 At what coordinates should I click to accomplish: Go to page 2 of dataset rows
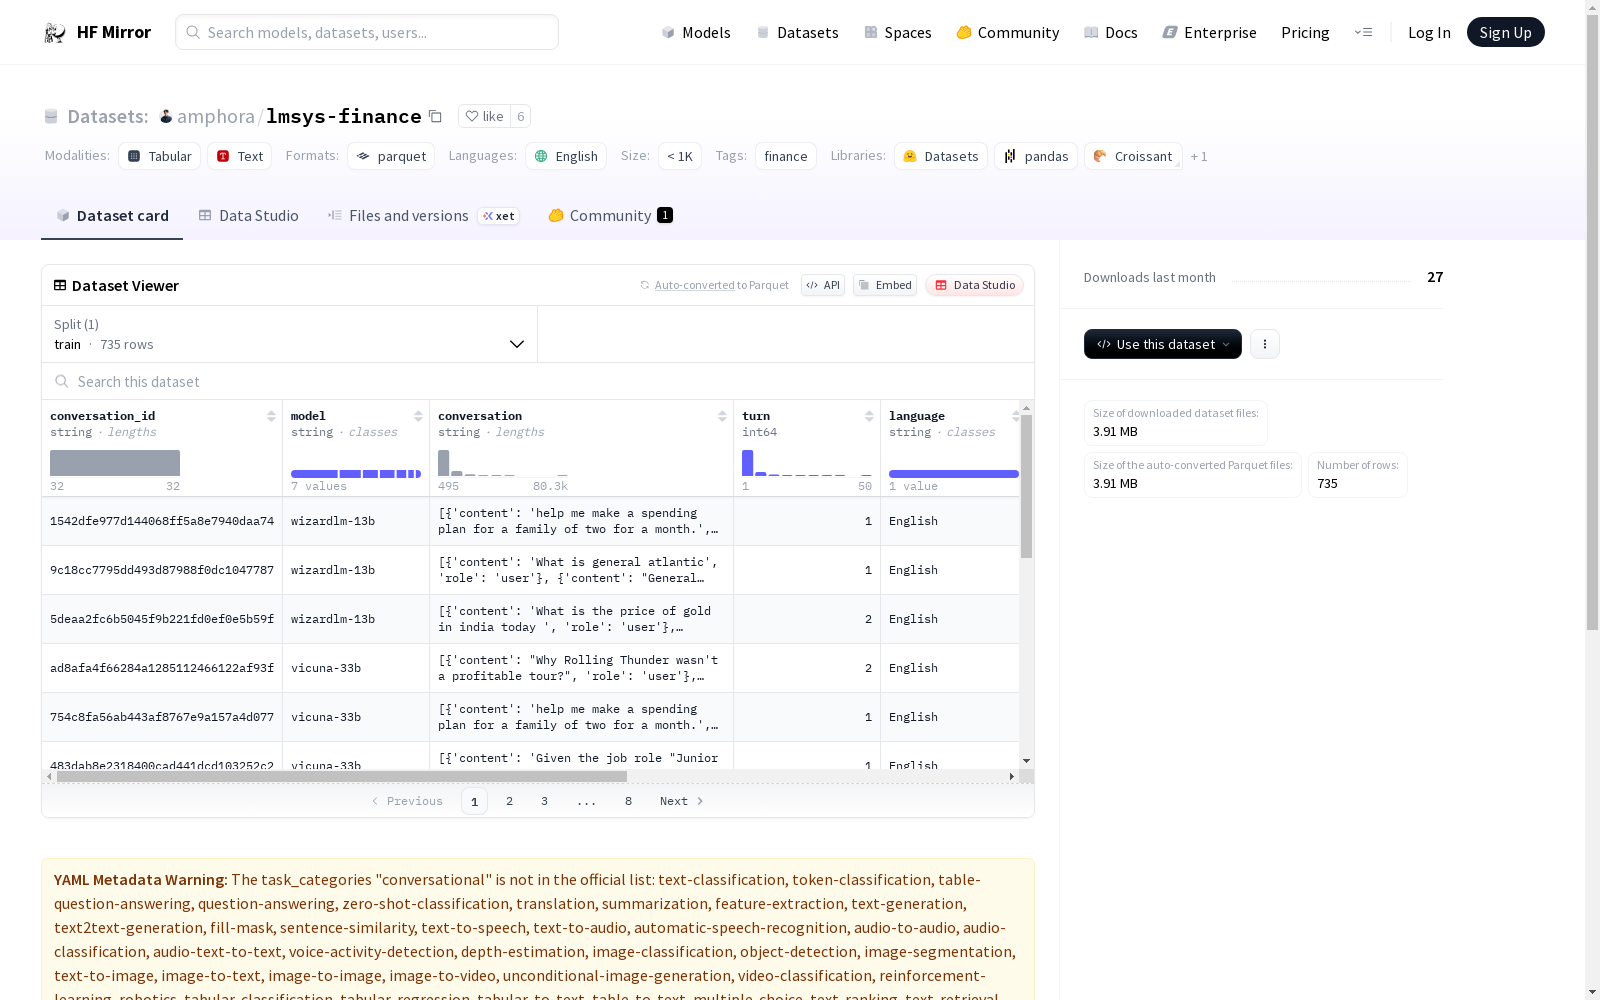[x=509, y=801]
